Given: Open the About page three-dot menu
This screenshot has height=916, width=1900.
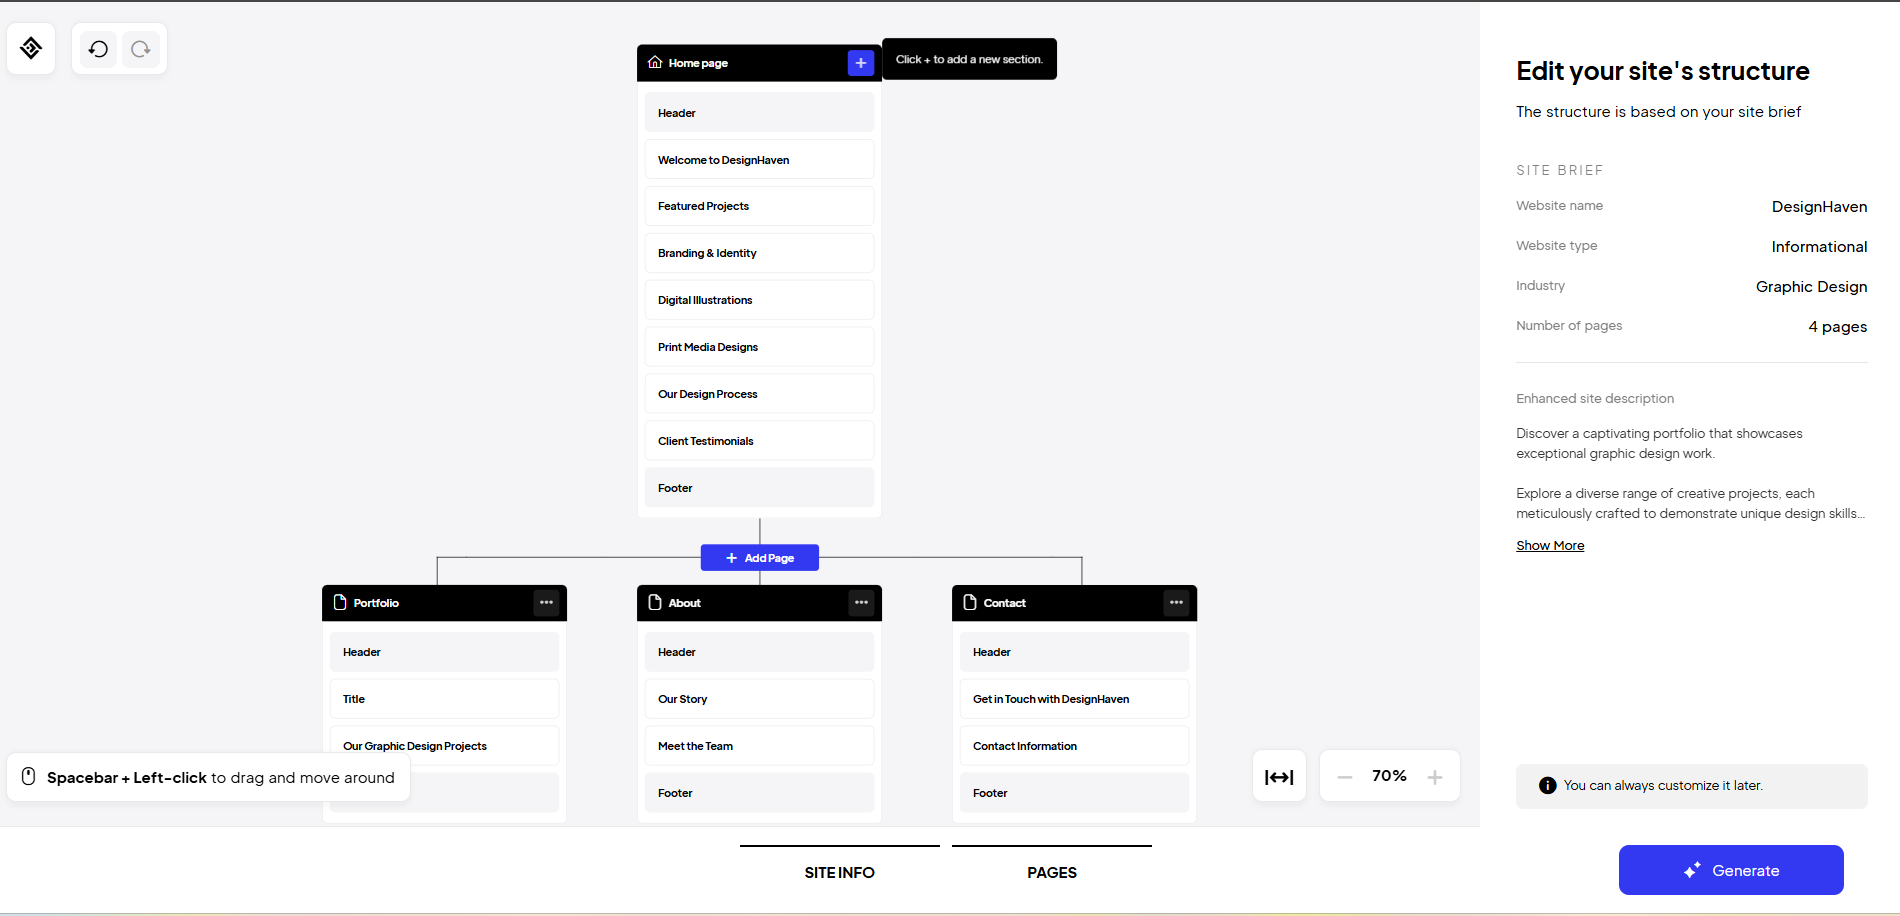Looking at the screenshot, I should tap(861, 603).
